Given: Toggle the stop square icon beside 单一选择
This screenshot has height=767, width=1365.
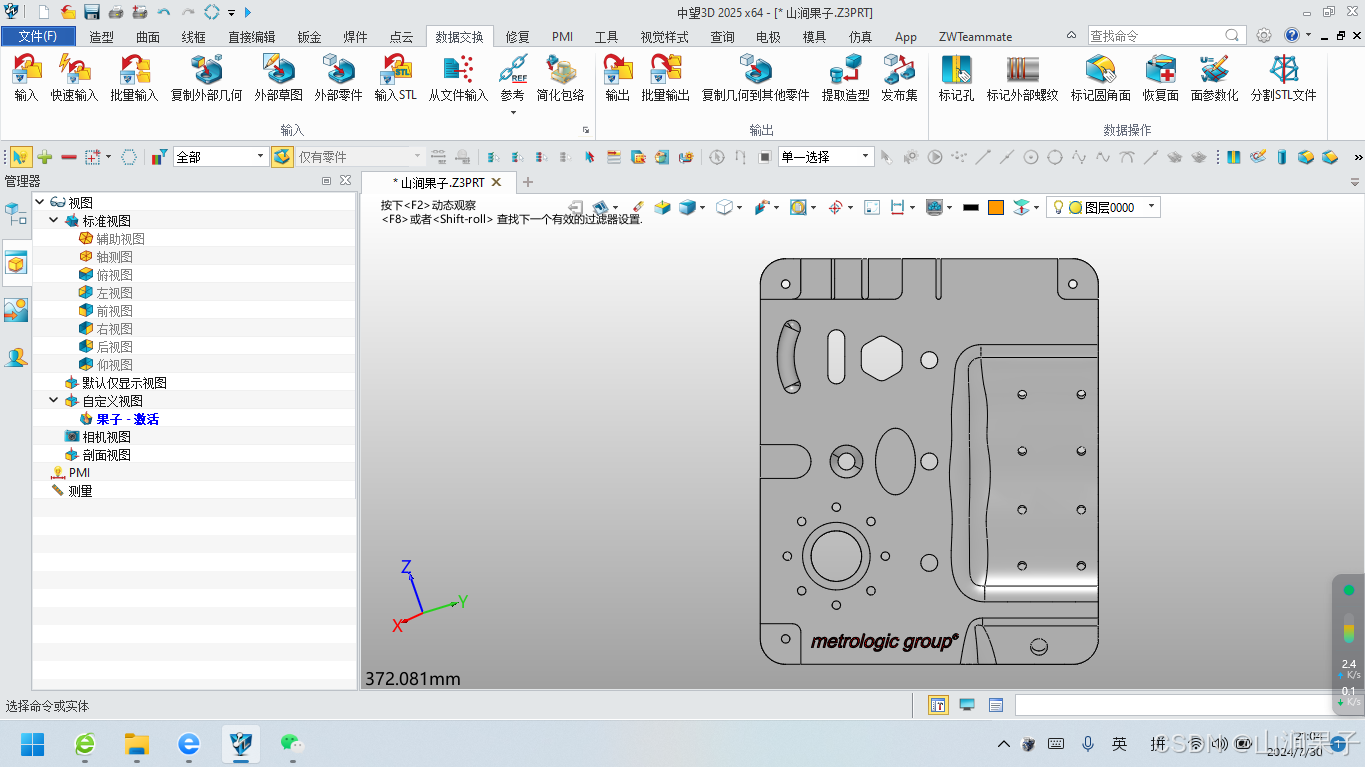Looking at the screenshot, I should [x=765, y=157].
